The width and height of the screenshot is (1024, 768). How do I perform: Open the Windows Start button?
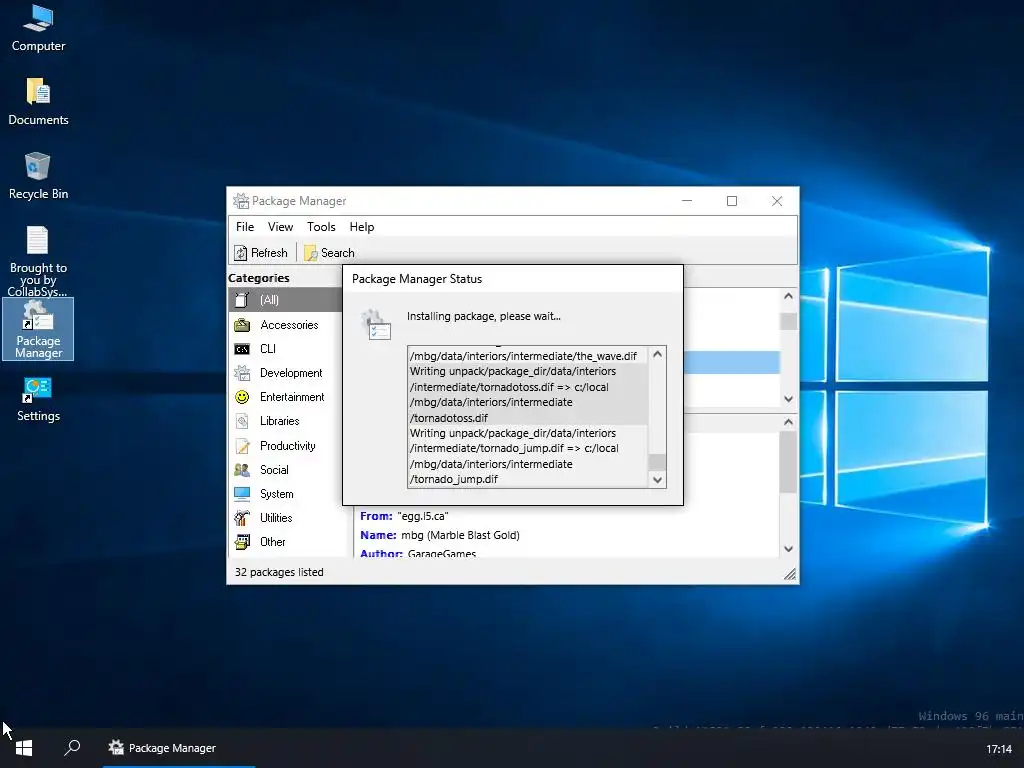(x=24, y=748)
